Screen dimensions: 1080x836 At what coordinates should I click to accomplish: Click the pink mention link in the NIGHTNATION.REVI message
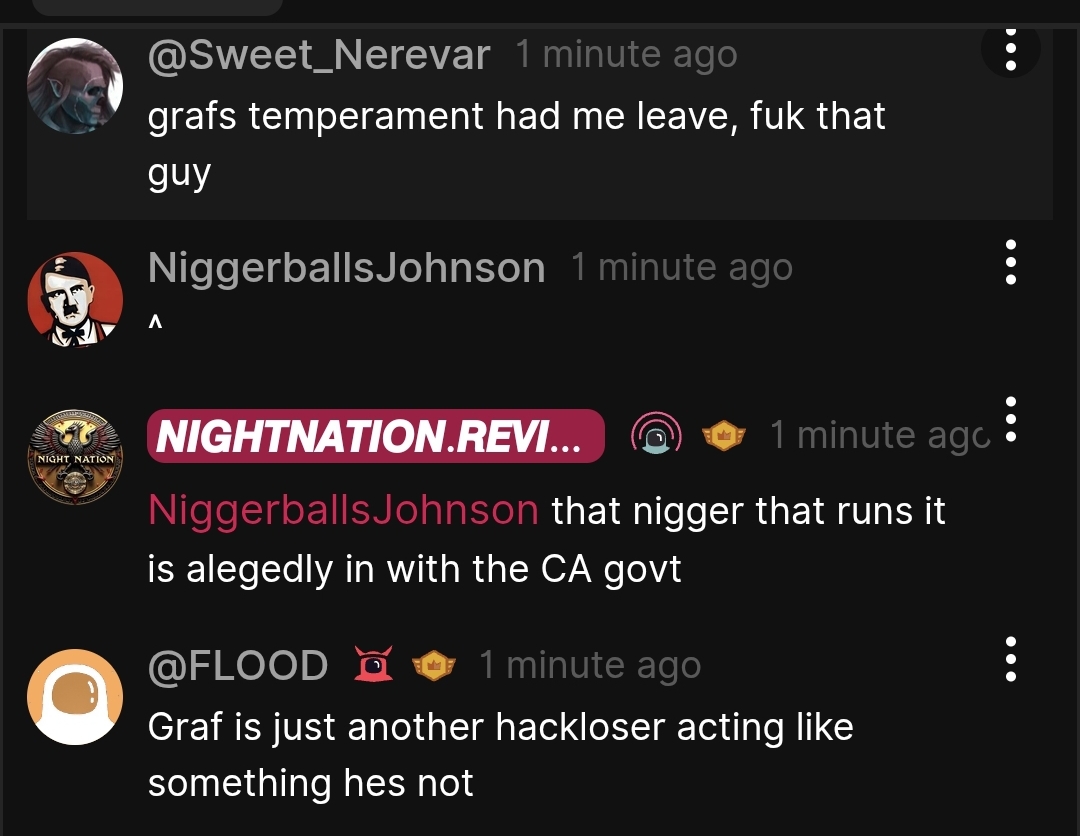coord(343,510)
